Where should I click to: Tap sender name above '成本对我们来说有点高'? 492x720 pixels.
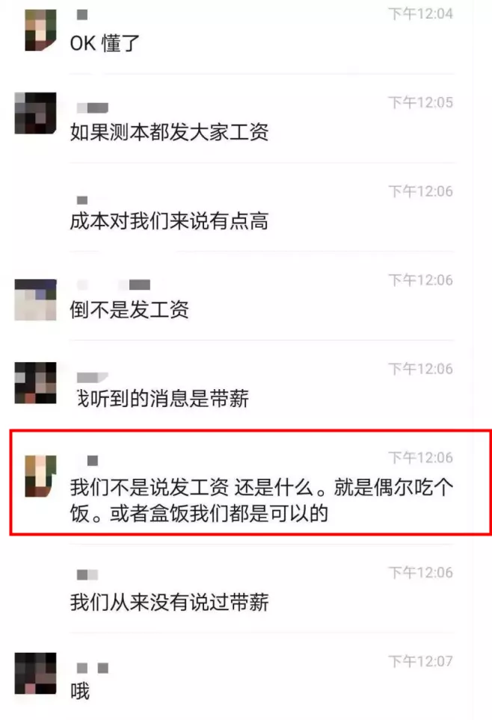(82, 200)
